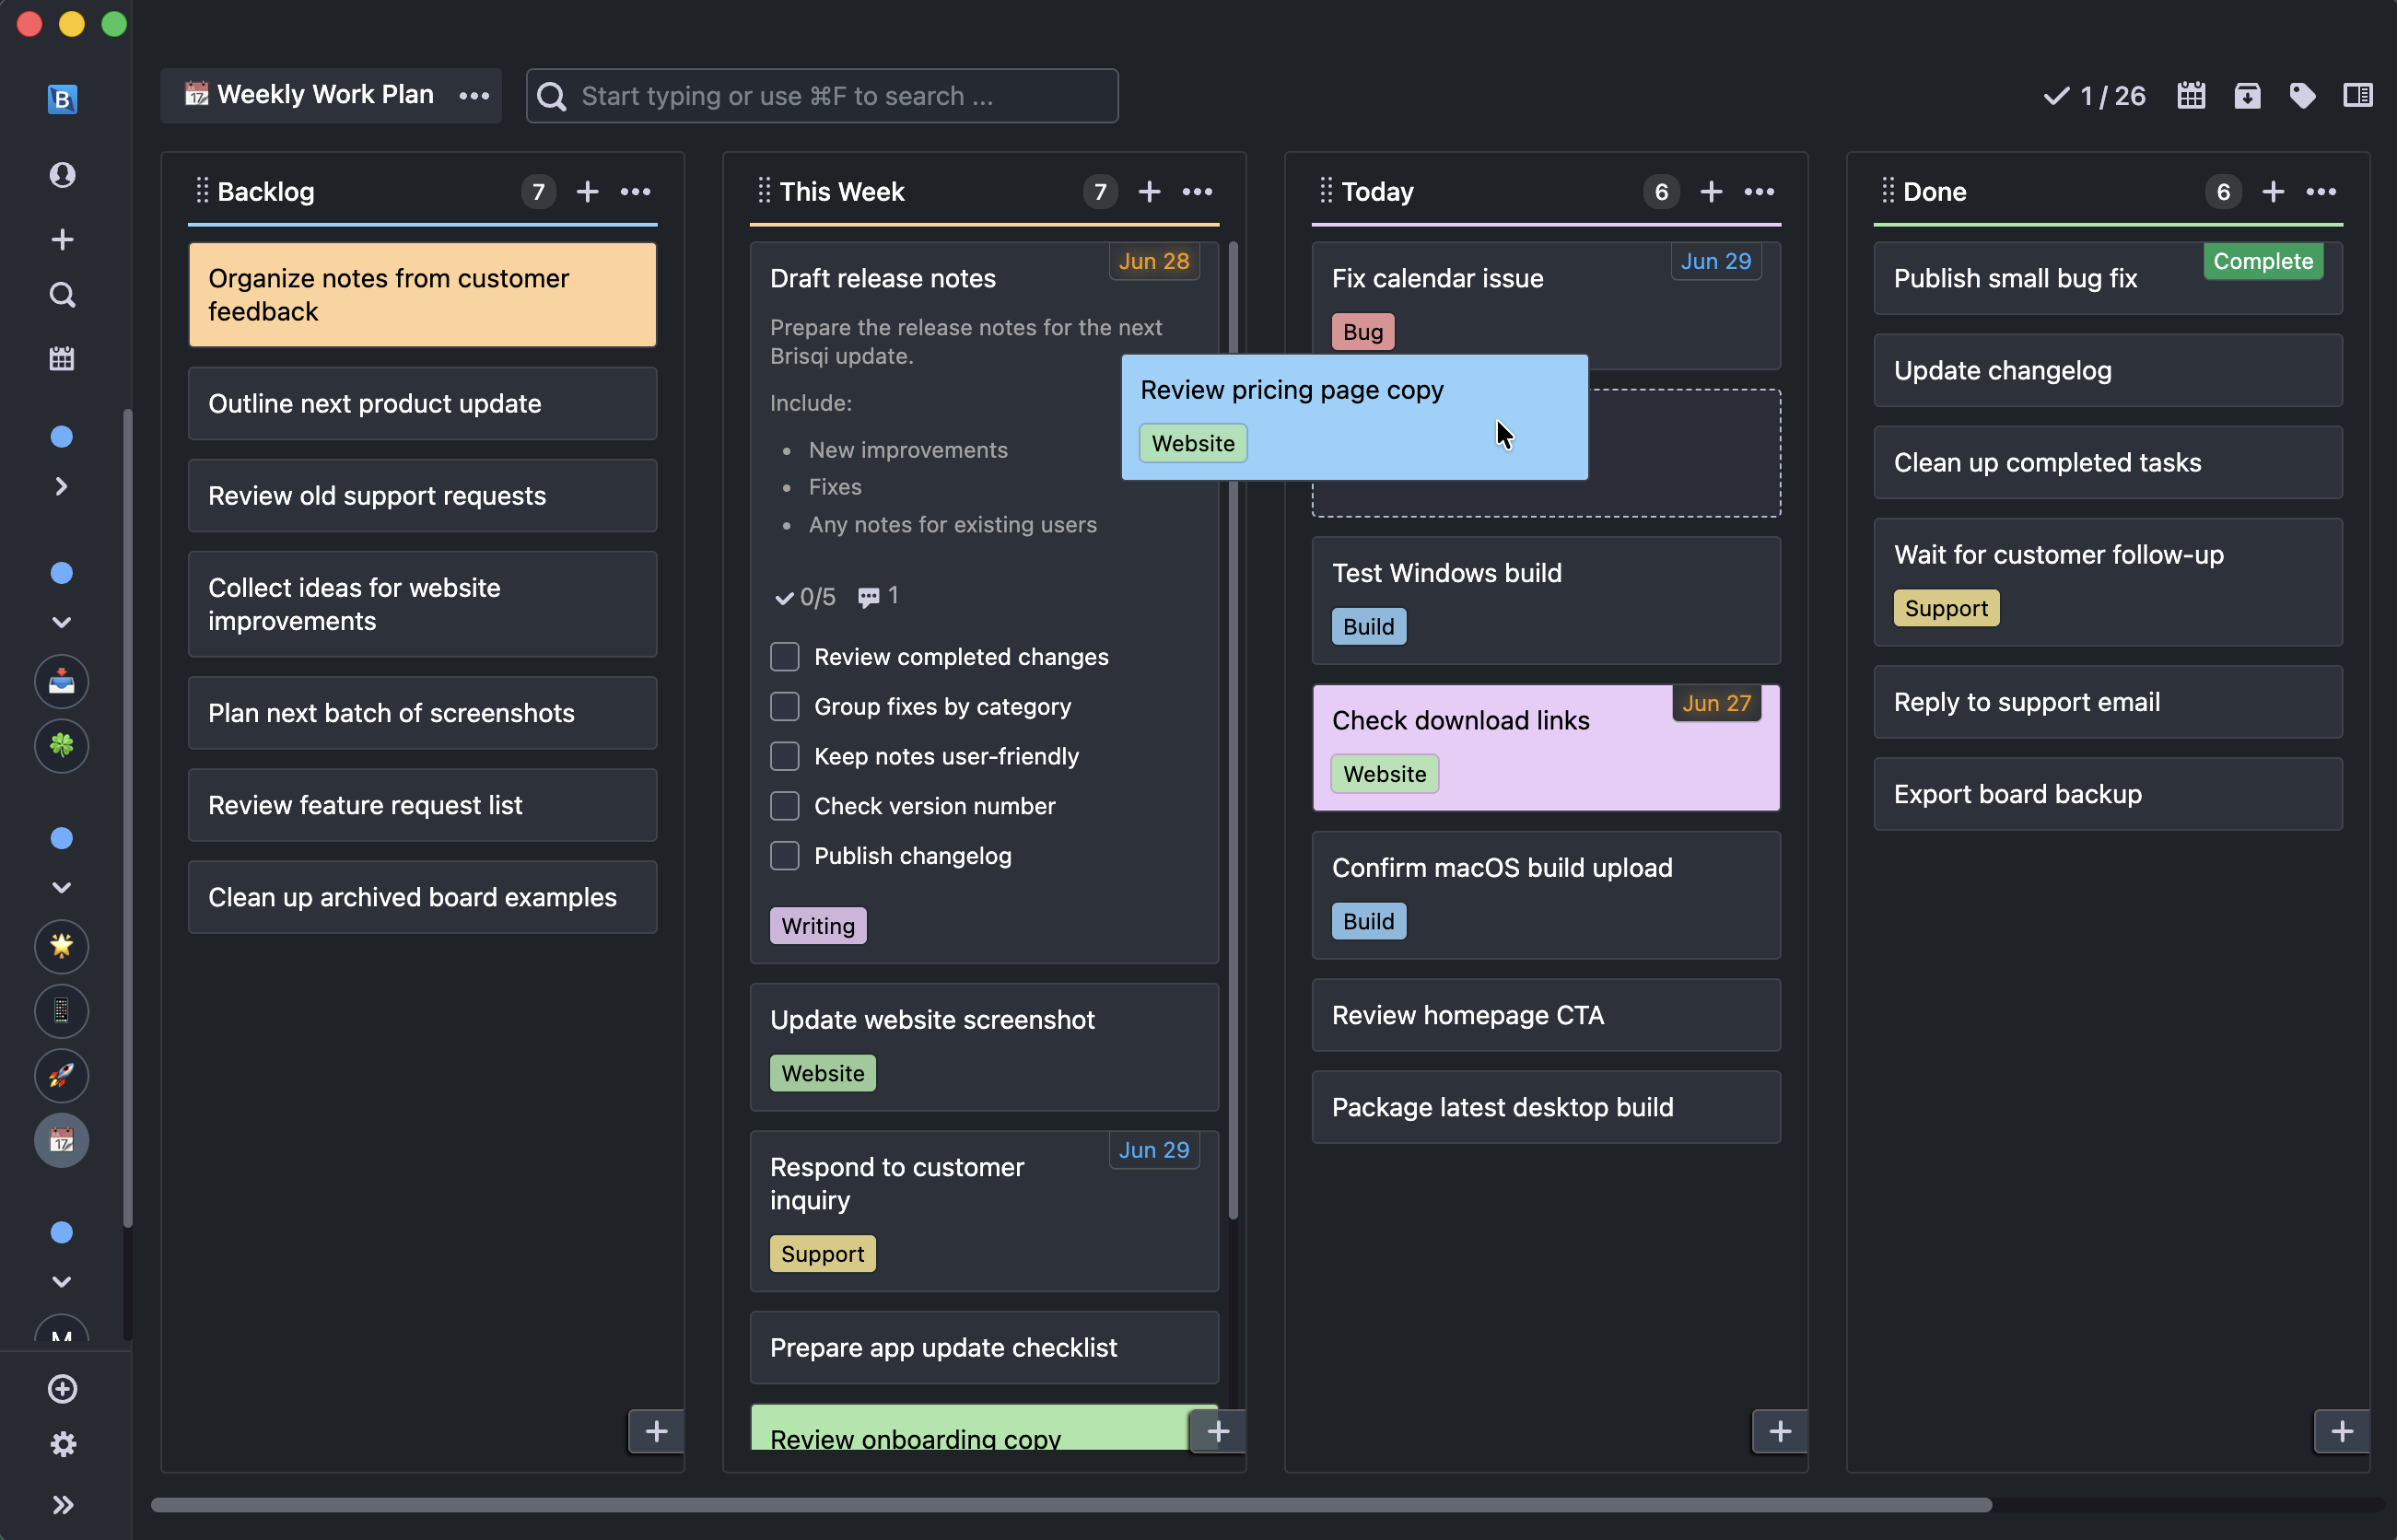Collapse the sidebar group above the inbox board
The width and height of the screenshot is (2397, 1540).
point(62,622)
